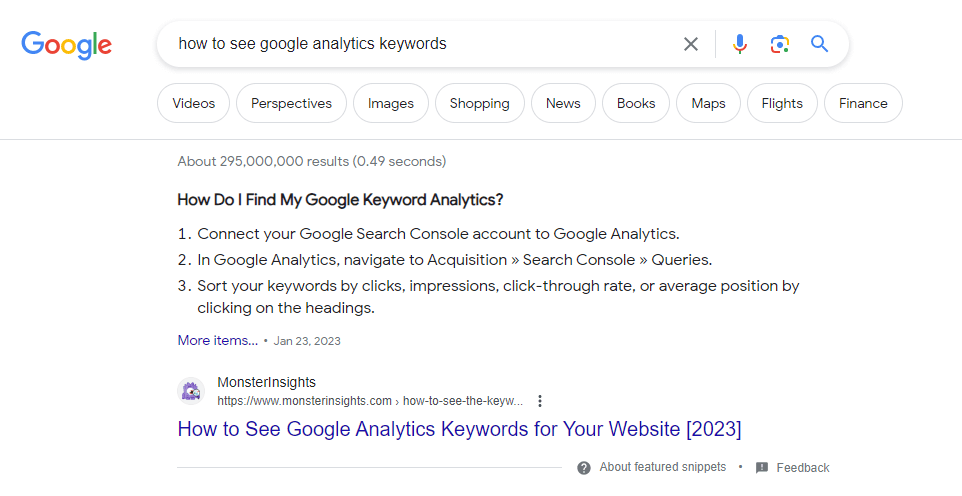Click the question mark featured snippets icon

pyautogui.click(x=584, y=468)
